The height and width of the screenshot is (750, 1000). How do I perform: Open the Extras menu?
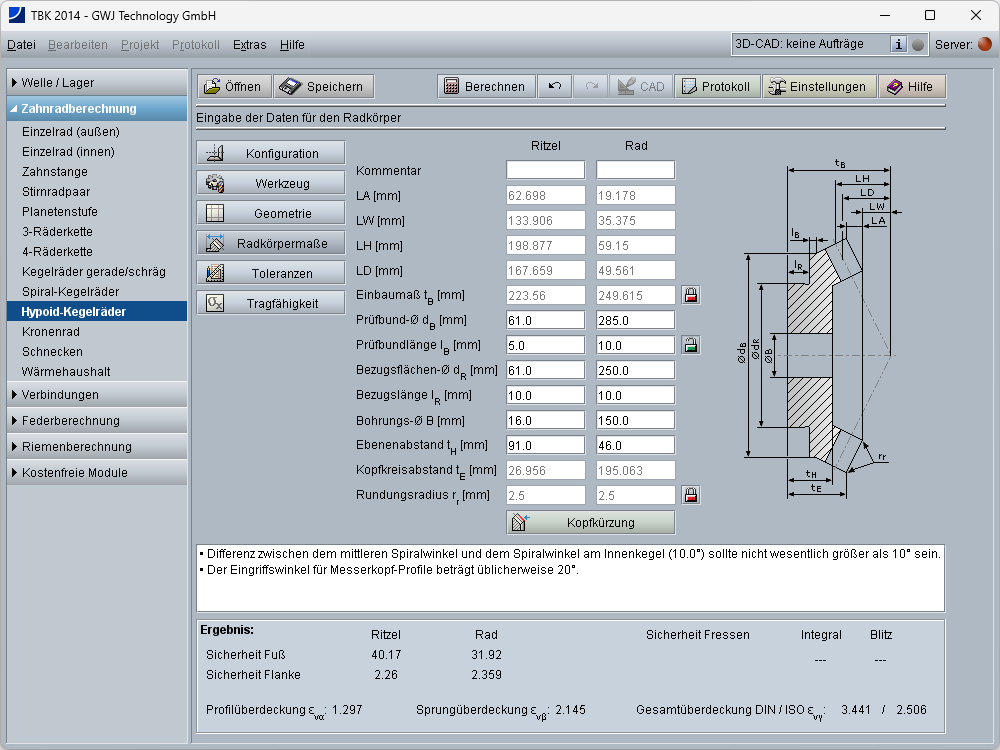point(249,45)
